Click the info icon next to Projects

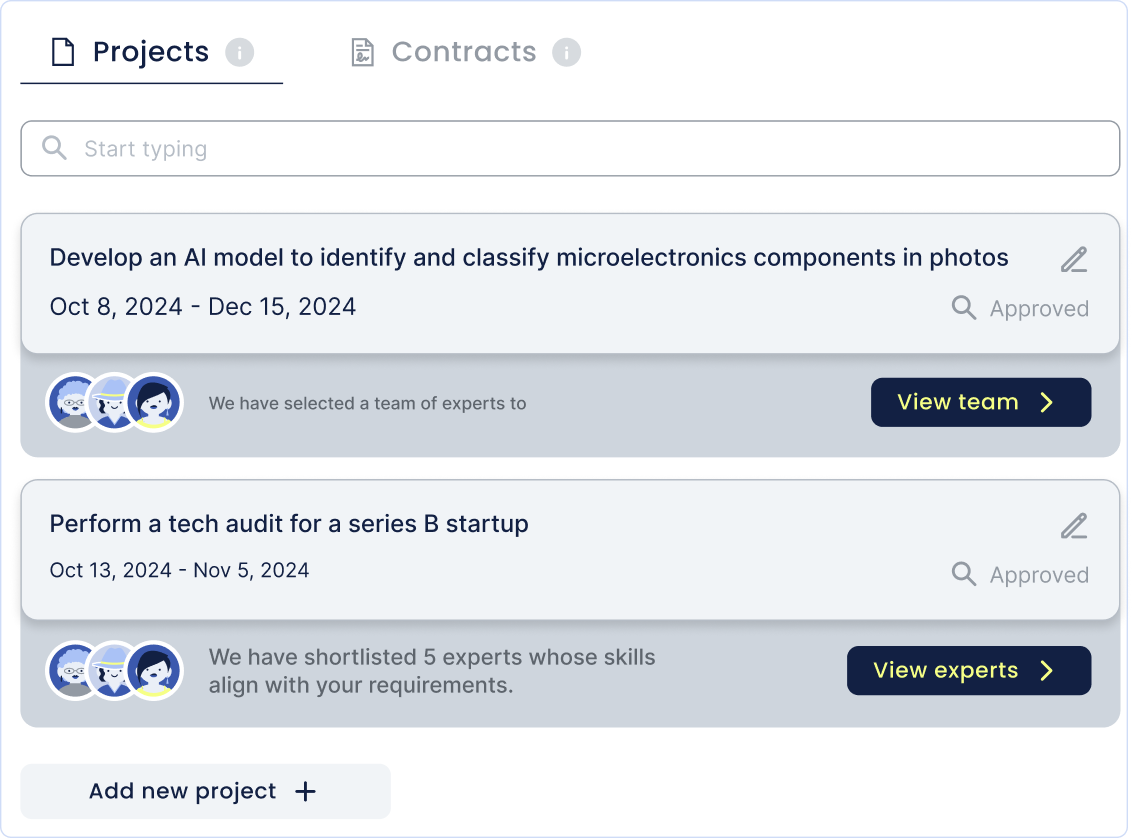coord(240,52)
